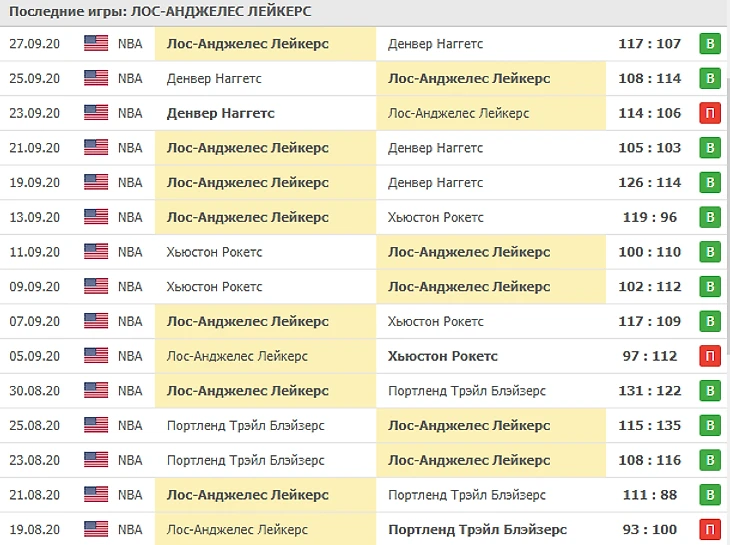Open Портленд Трэйл Блэйзерс in the 25.08.20 row
The image size is (730, 545).
(x=245, y=425)
